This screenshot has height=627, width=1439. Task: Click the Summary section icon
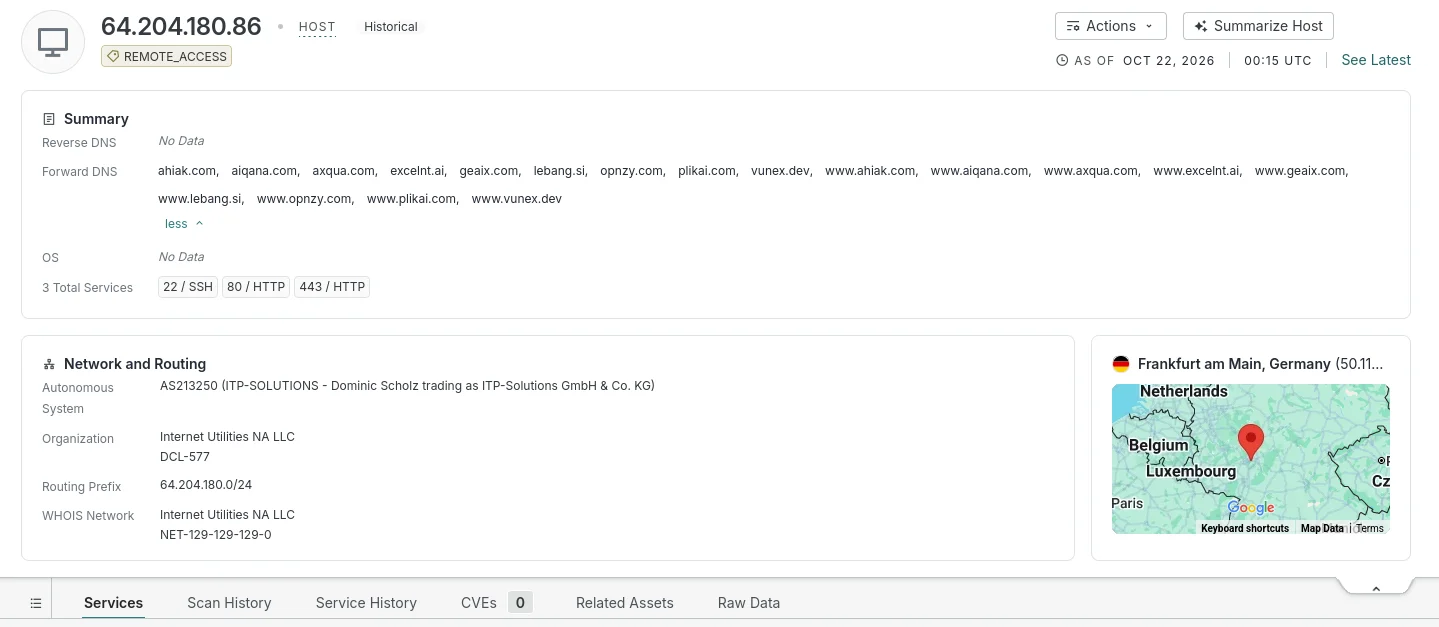tap(49, 119)
